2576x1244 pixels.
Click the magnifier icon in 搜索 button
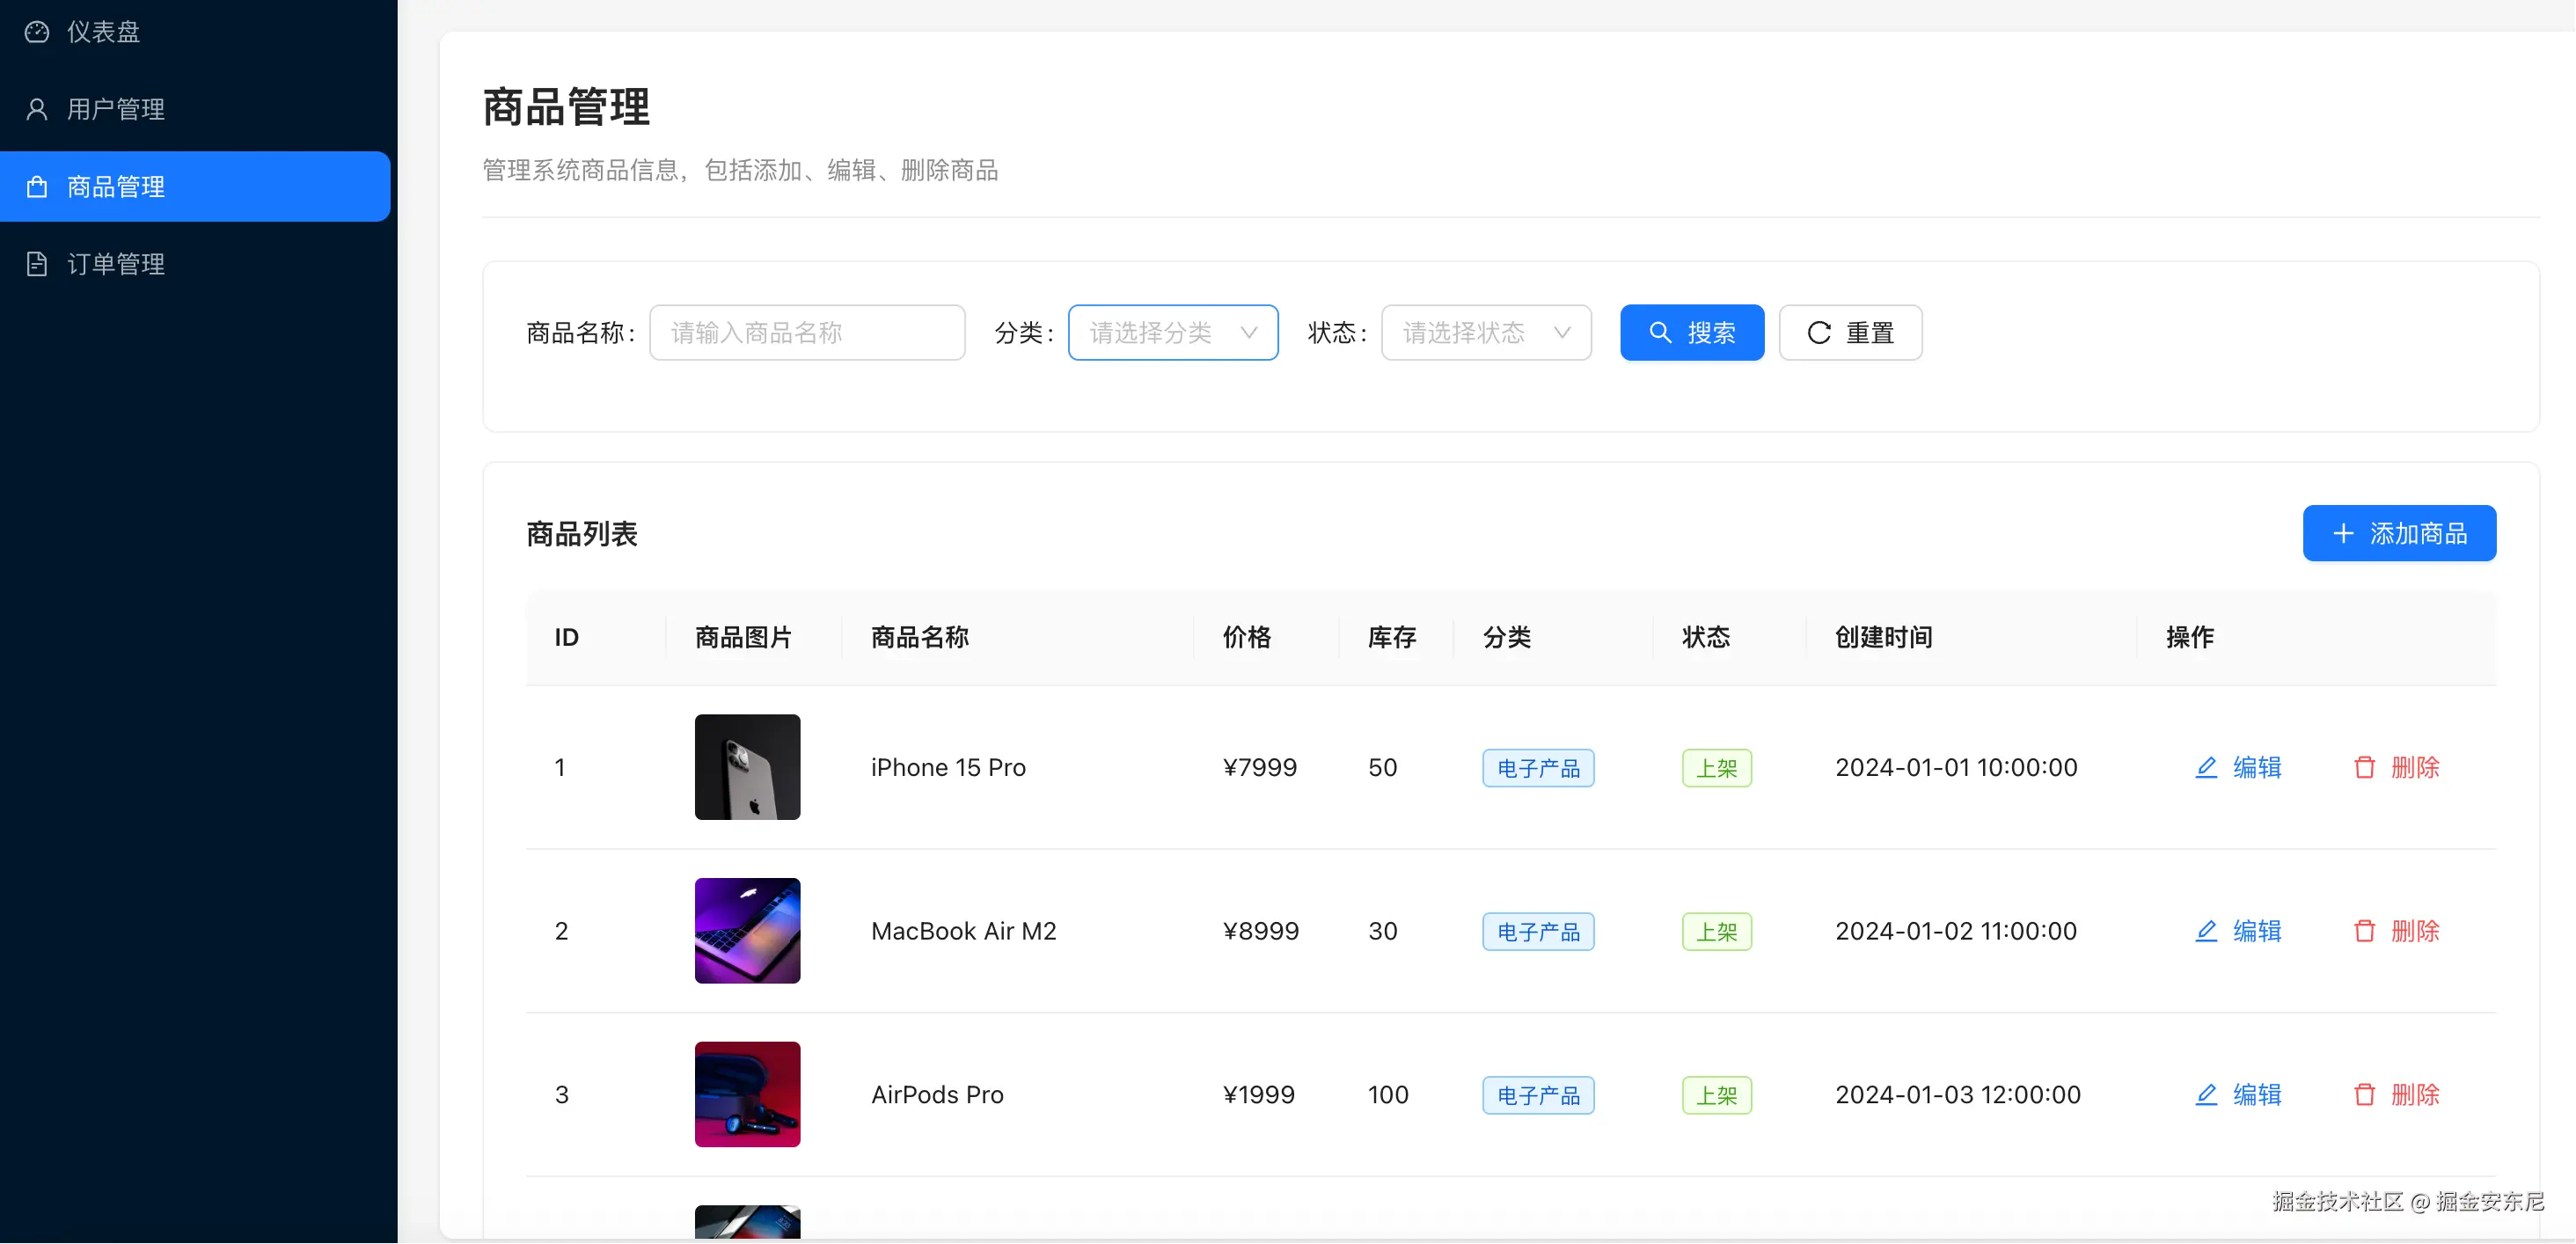point(1659,333)
